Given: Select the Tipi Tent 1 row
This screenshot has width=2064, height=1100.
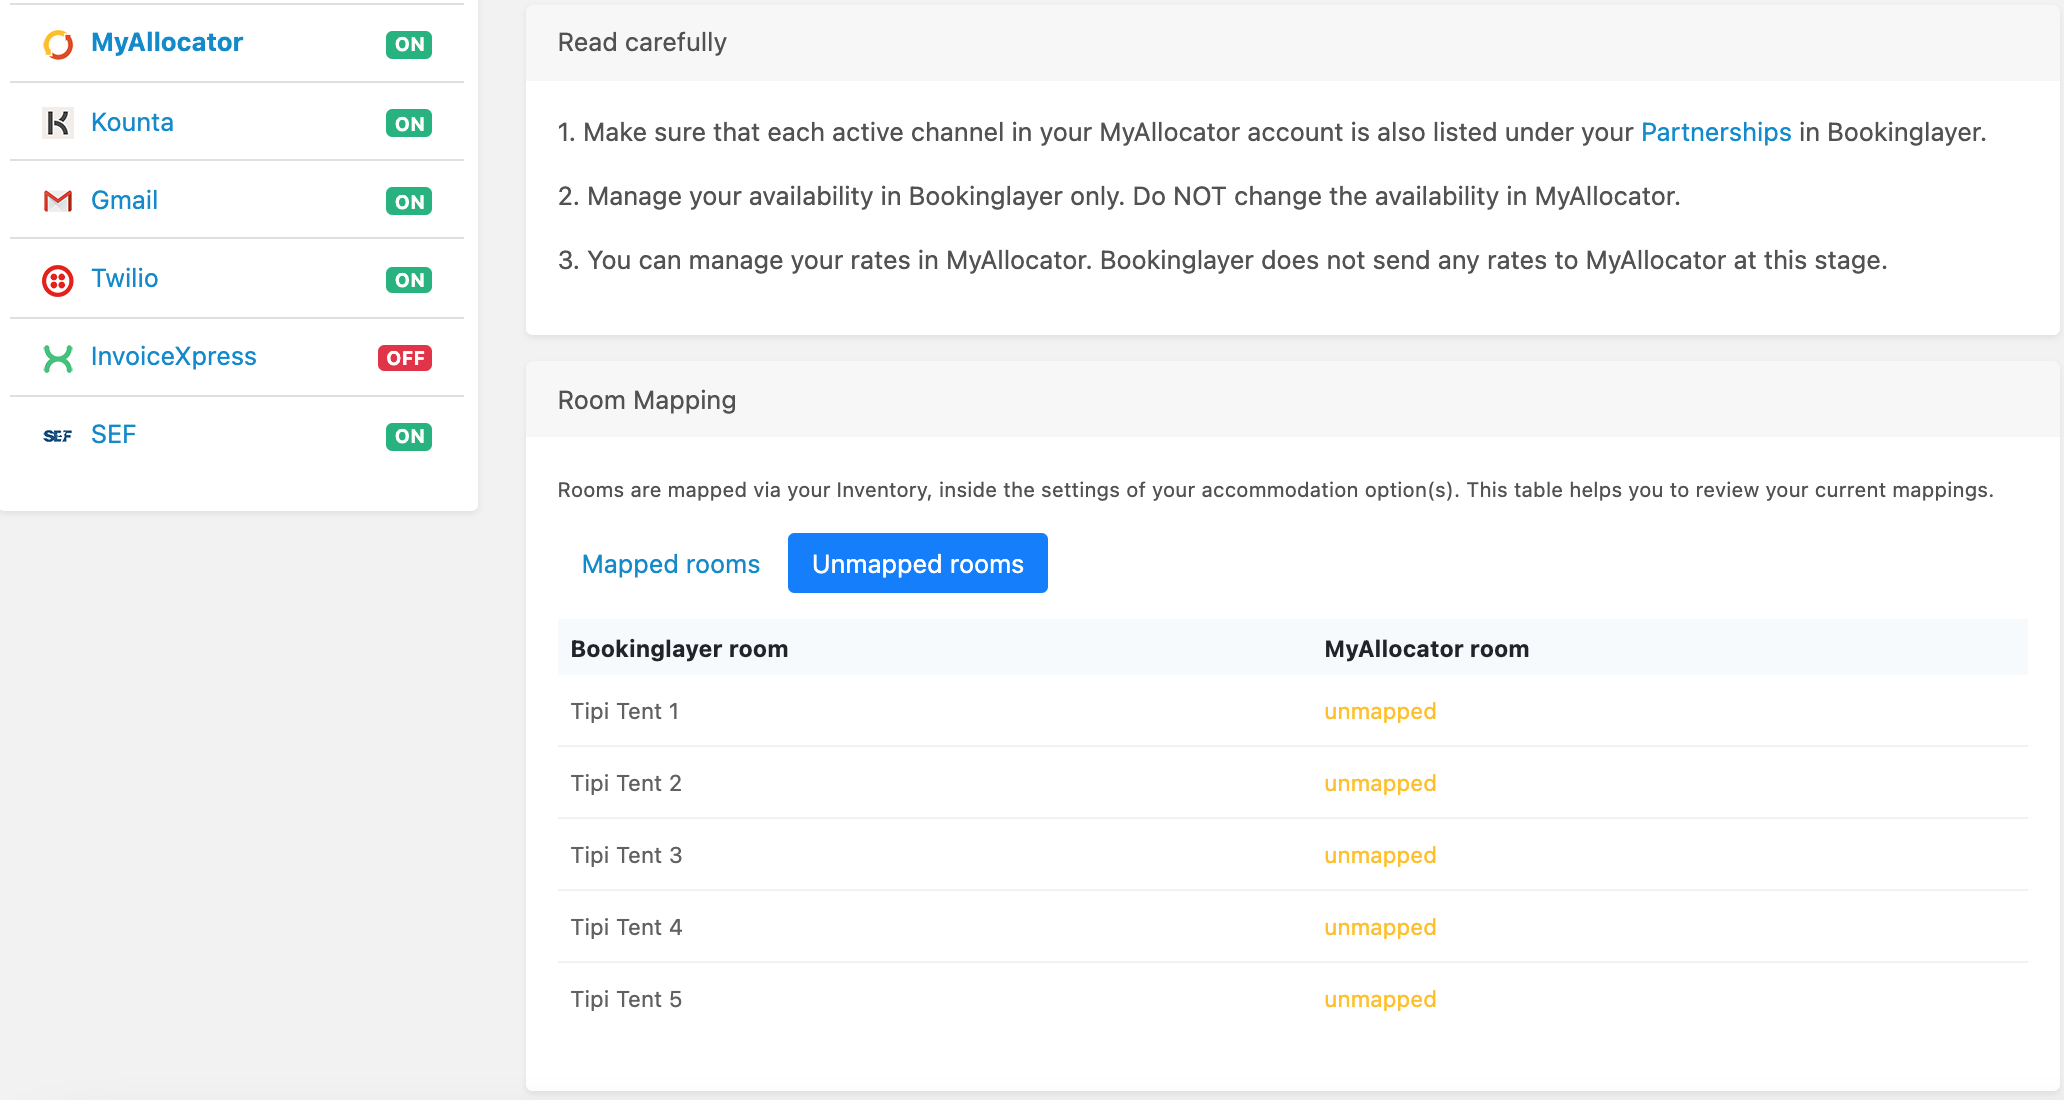Looking at the screenshot, I should coord(1293,711).
